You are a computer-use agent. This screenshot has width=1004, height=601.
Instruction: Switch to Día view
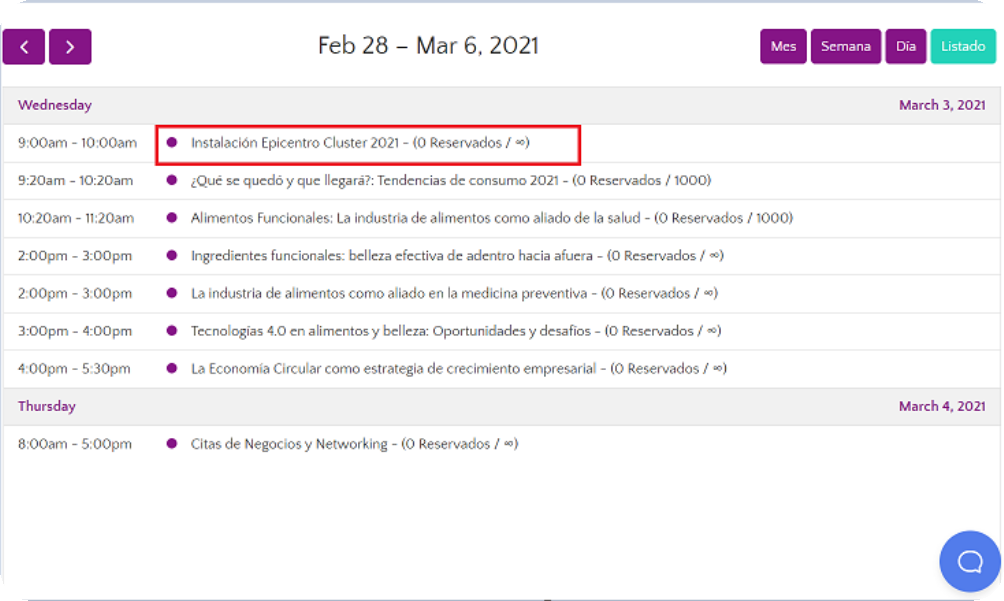tap(905, 47)
